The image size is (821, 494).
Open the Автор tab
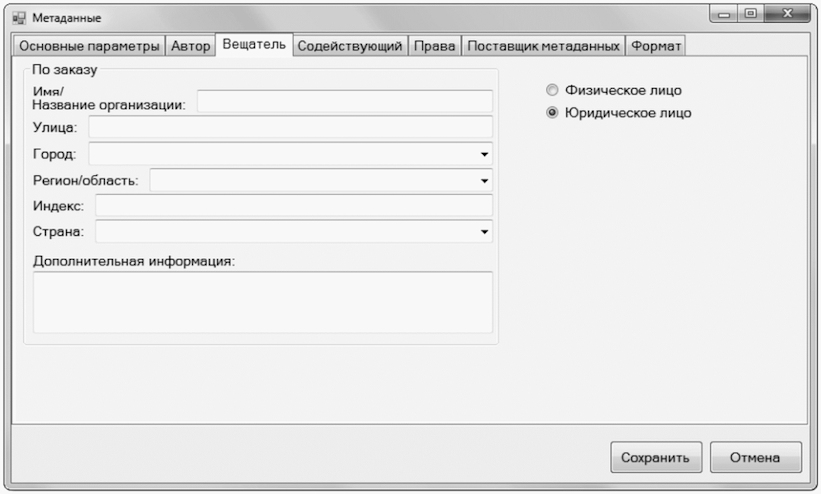pyautogui.click(x=190, y=46)
